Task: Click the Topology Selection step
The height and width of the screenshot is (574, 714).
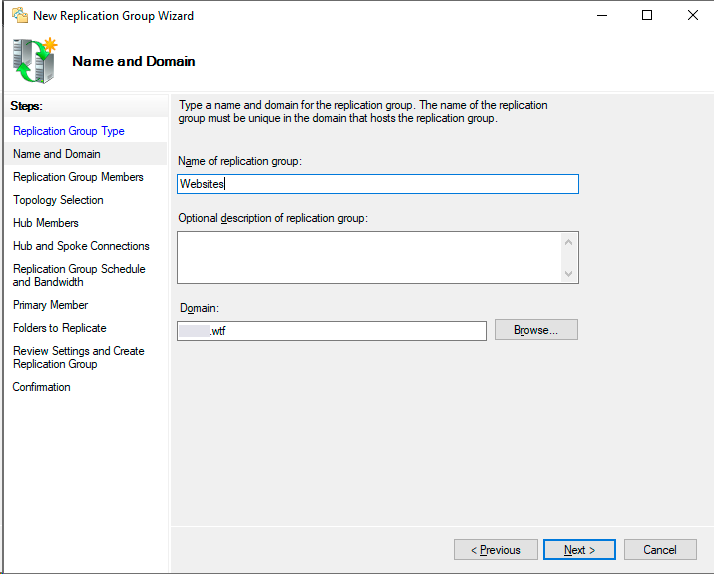Action: pos(58,200)
